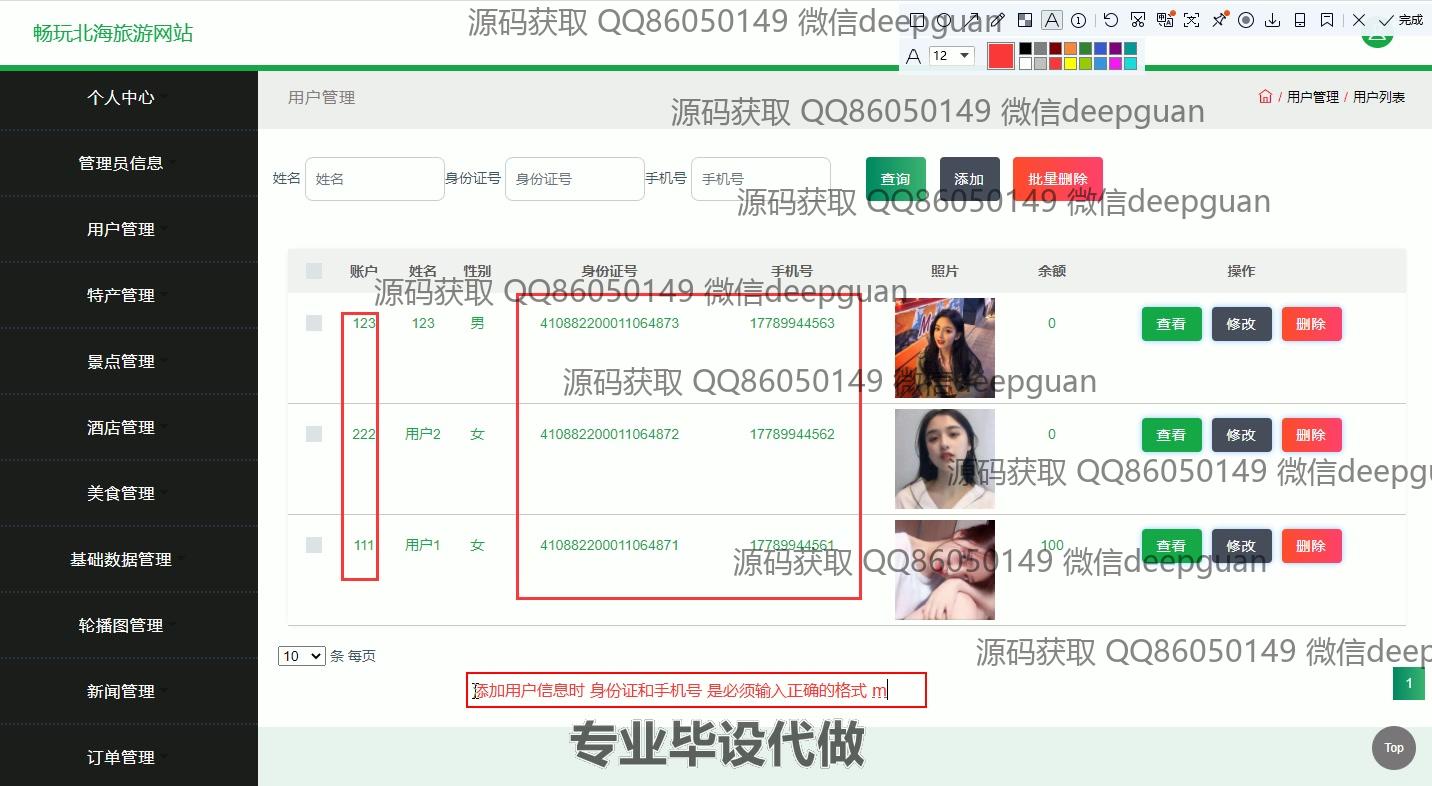Image resolution: width=1432 pixels, height=786 pixels.
Task: Click the 身份证号 search input field
Action: click(x=574, y=179)
